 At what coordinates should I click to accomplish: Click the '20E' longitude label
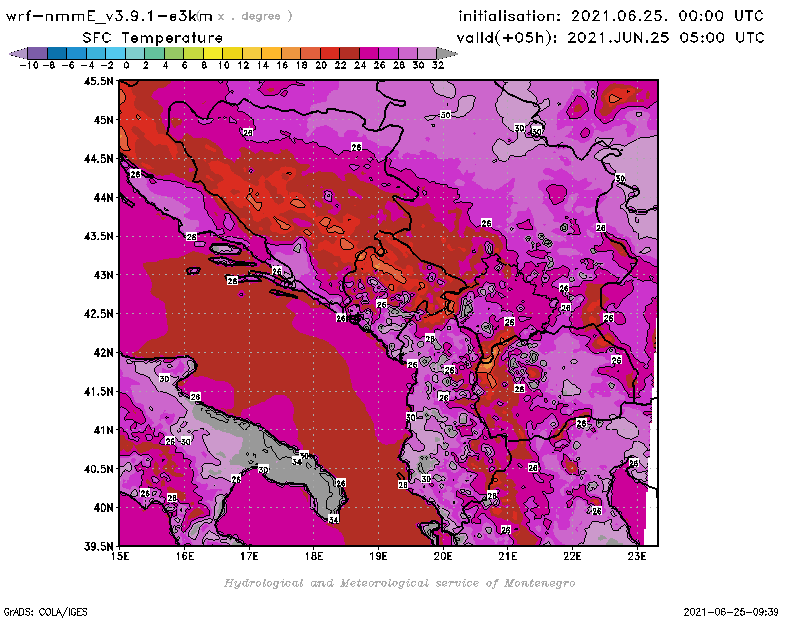pyautogui.click(x=443, y=556)
